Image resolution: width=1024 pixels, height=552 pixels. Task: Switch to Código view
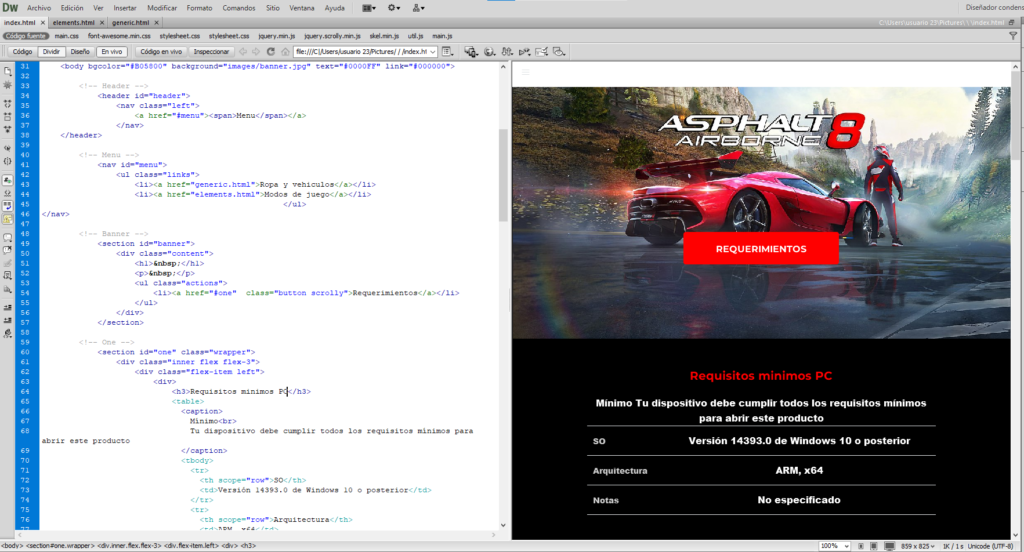tap(22, 52)
